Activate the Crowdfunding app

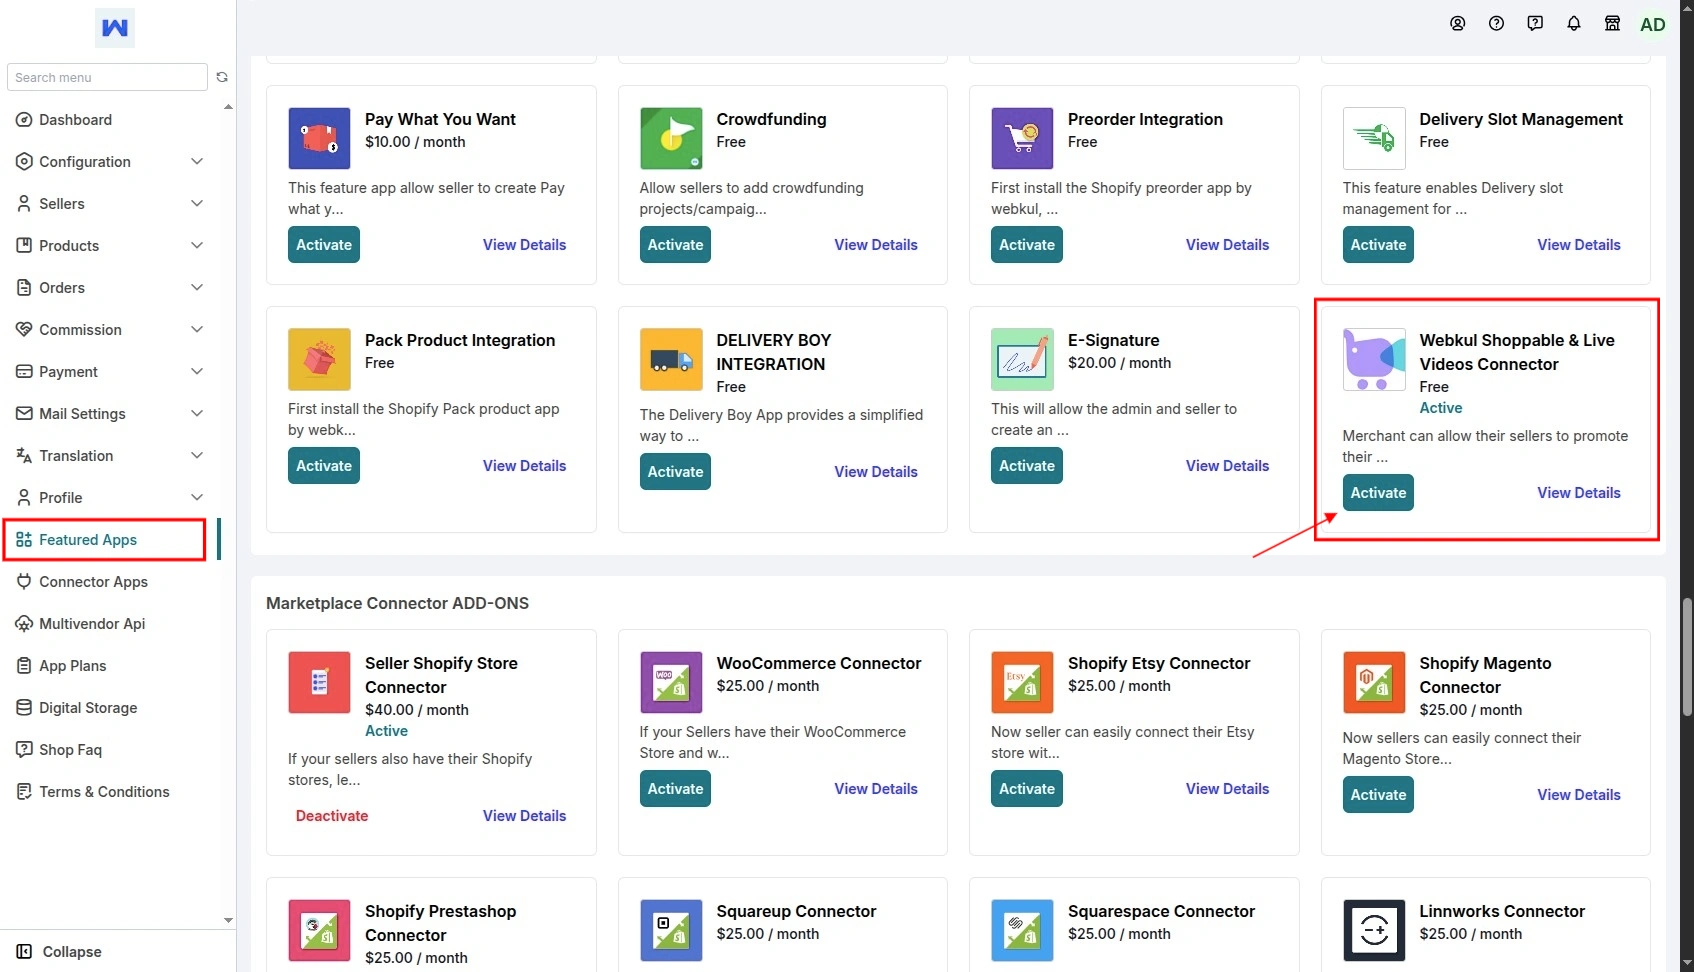[x=675, y=245]
